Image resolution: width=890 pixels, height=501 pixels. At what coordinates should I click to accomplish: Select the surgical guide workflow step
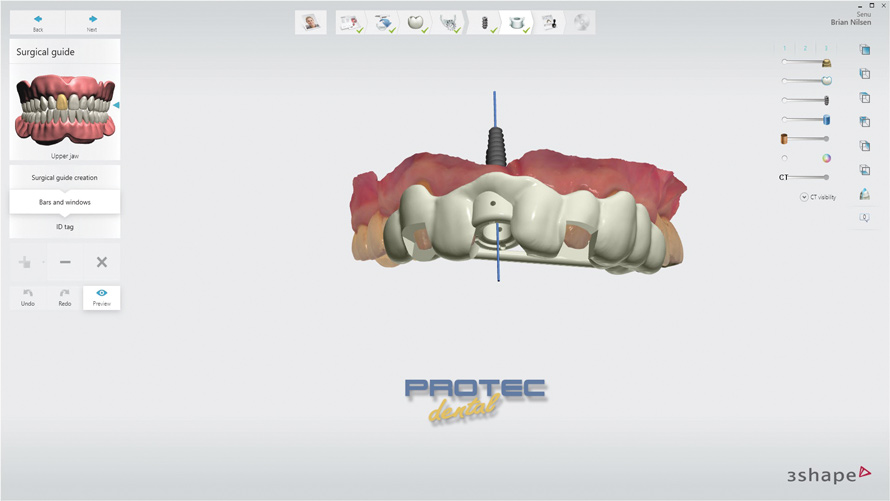coord(517,22)
